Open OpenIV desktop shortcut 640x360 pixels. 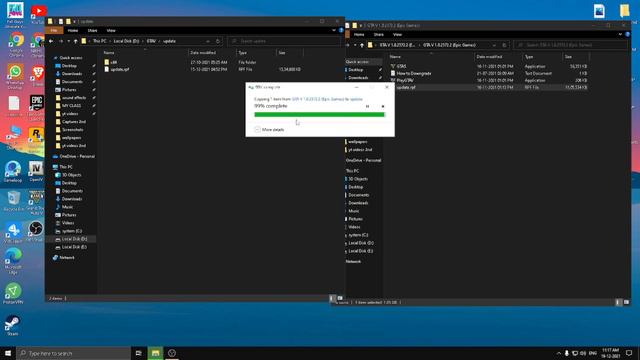click(x=36, y=171)
